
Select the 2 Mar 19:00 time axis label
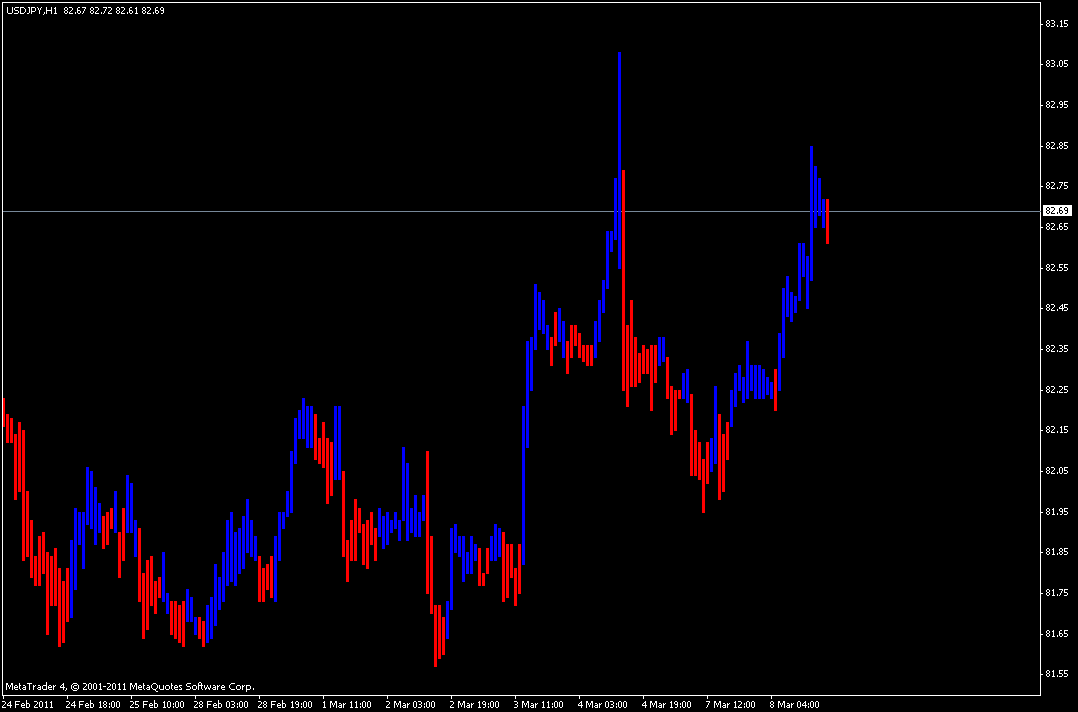tap(475, 704)
